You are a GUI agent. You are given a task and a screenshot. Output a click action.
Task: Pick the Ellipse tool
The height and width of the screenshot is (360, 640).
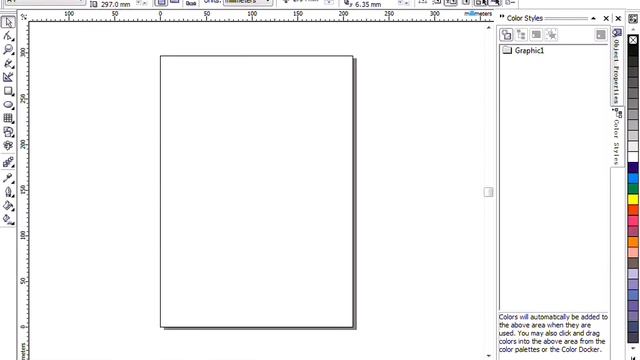pos(8,105)
